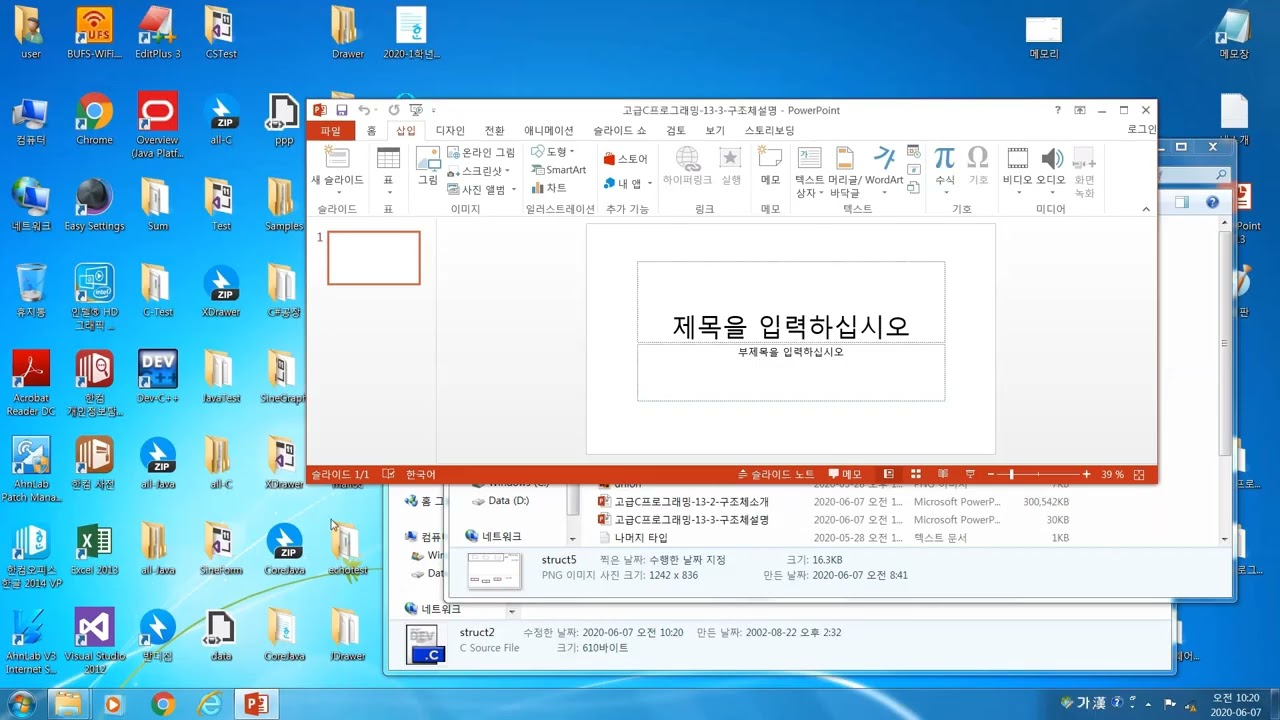The image size is (1280, 720).
Task: Click the 메모 comment icon in the ribbon
Action: (770, 159)
